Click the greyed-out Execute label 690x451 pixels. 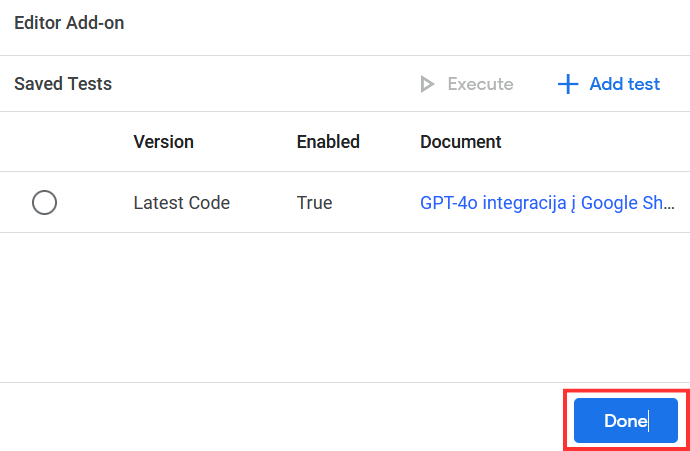[480, 84]
